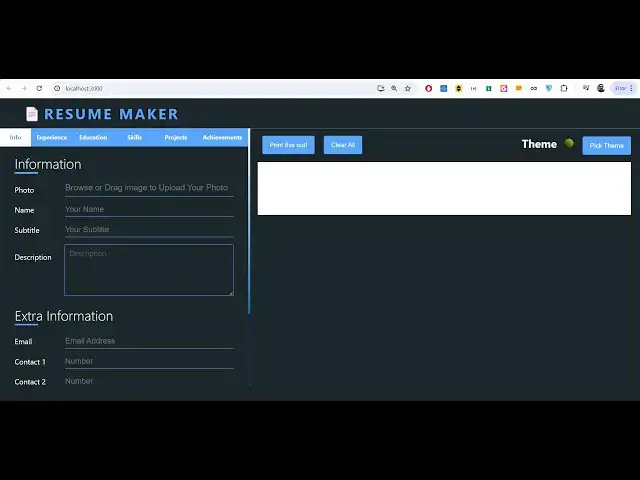
Task: Focus the Your Name input field
Action: click(149, 209)
